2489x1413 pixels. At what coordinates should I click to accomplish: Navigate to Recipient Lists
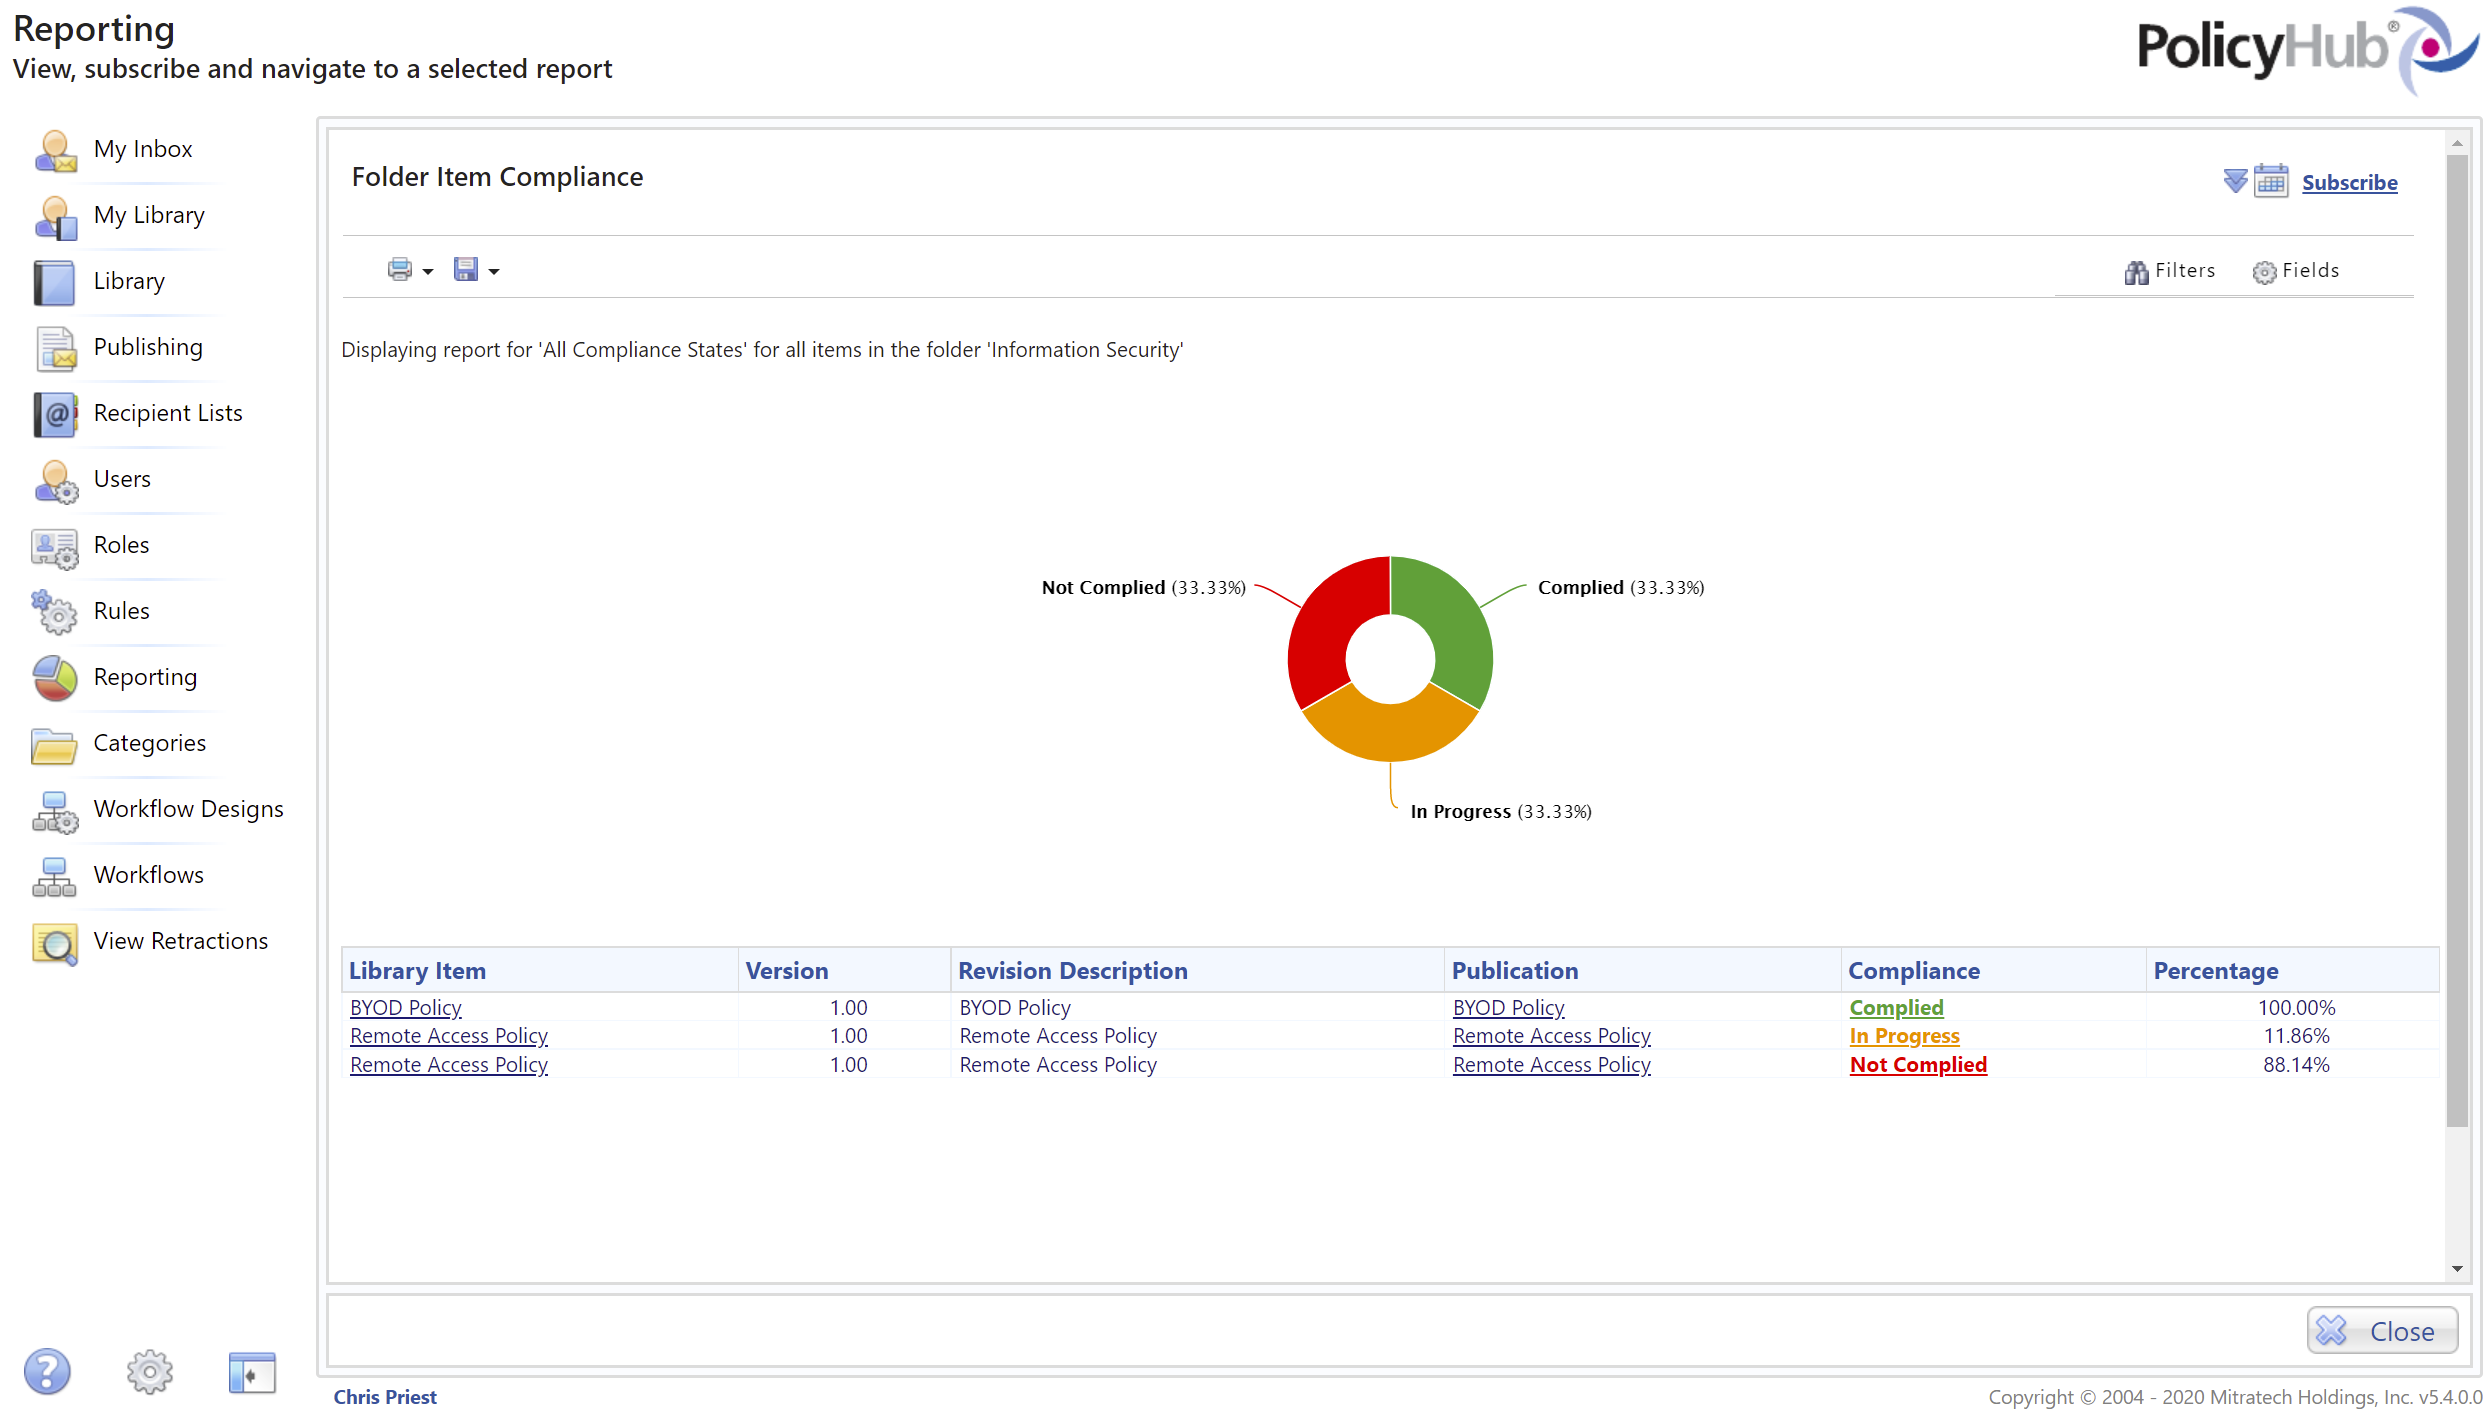click(x=167, y=413)
